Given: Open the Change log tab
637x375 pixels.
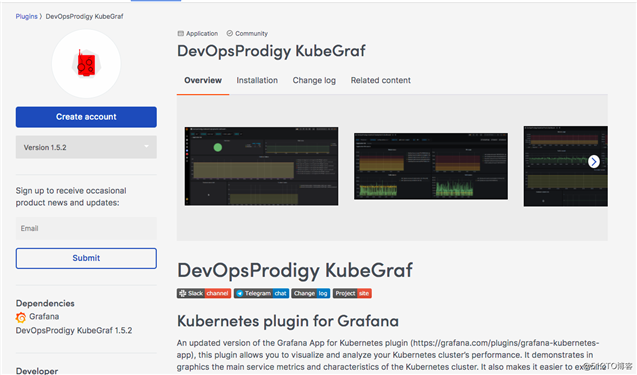Looking at the screenshot, I should coord(314,80).
